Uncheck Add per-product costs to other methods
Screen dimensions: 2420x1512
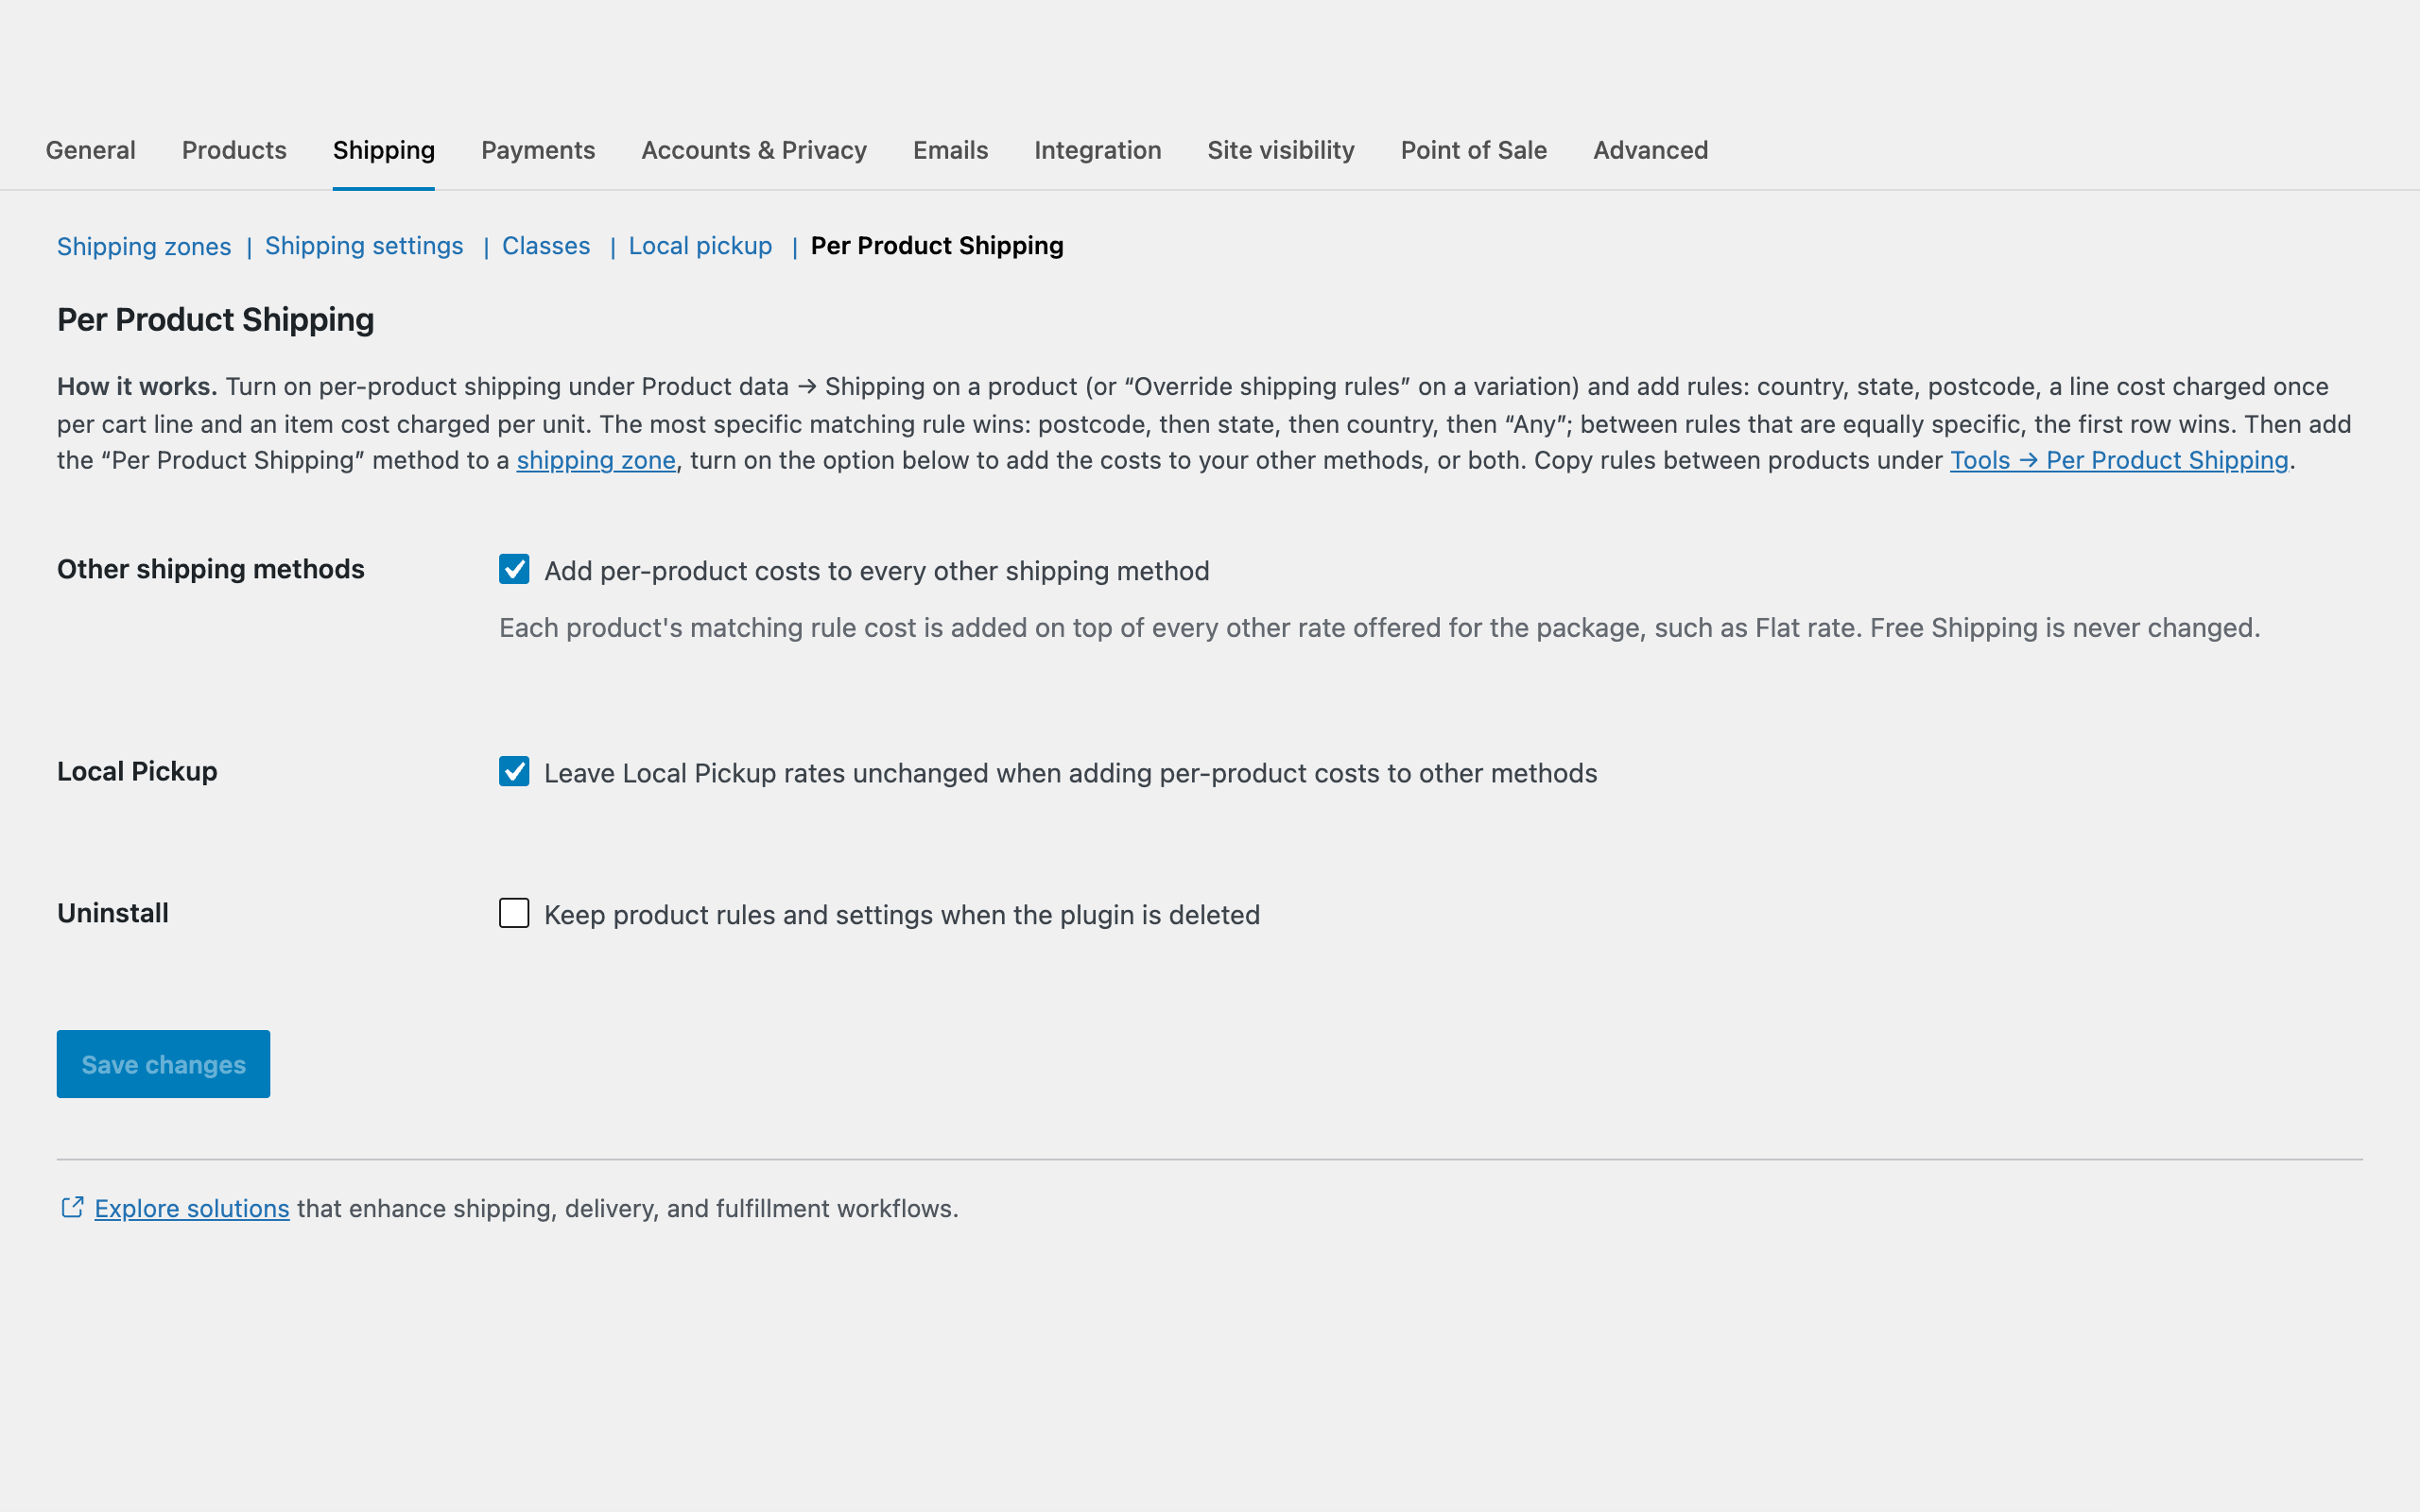coord(514,569)
